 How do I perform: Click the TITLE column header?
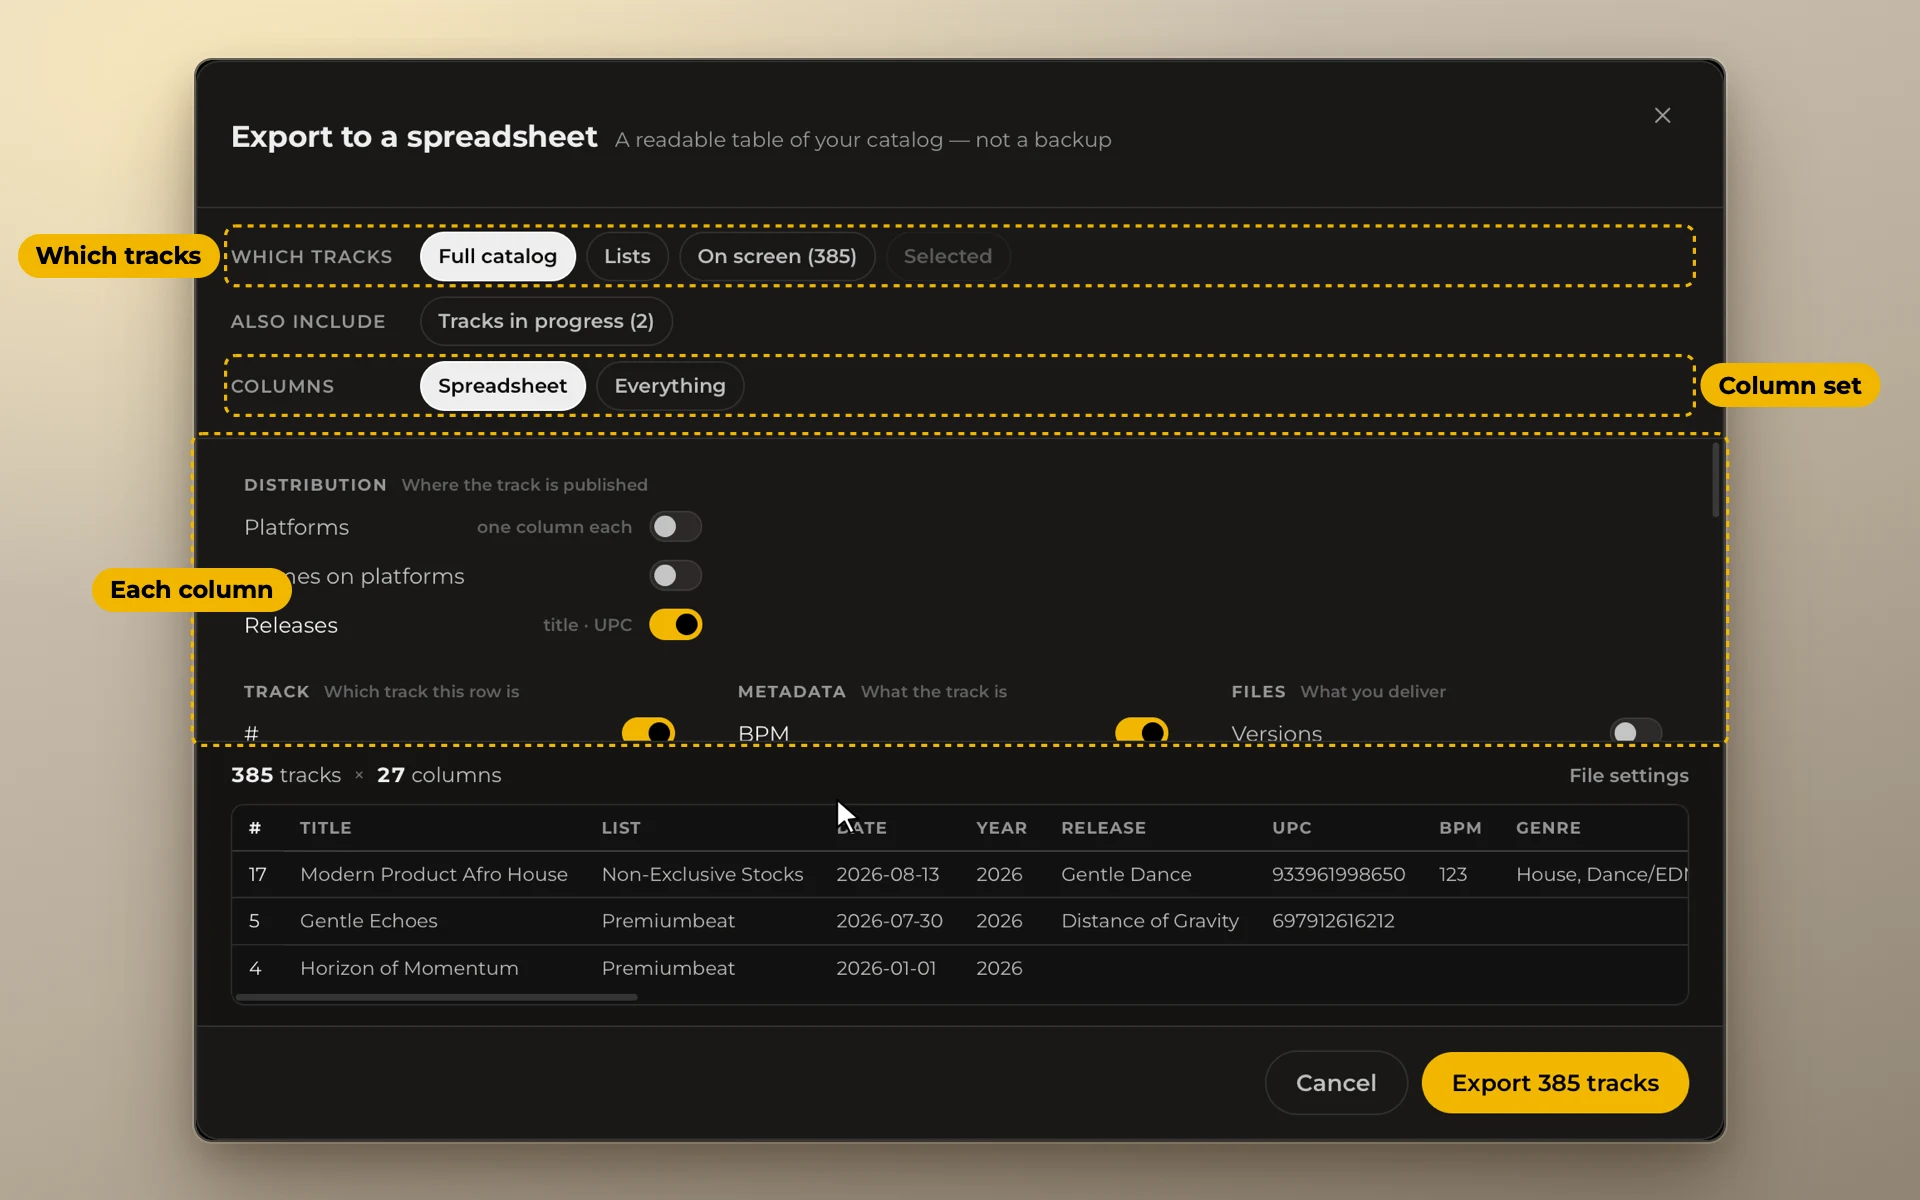(326, 828)
